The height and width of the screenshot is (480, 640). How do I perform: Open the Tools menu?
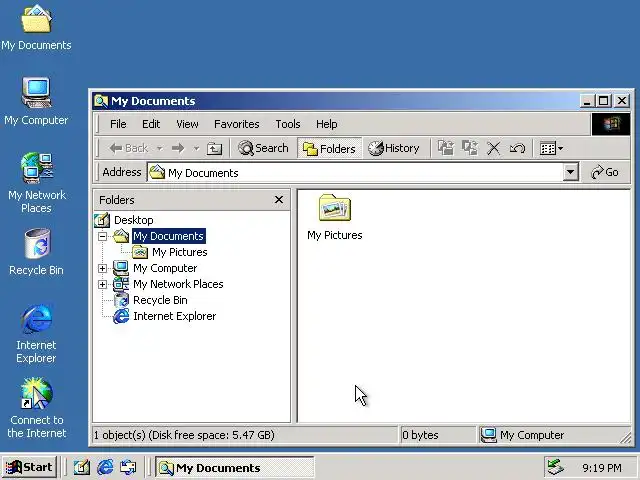tap(288, 124)
